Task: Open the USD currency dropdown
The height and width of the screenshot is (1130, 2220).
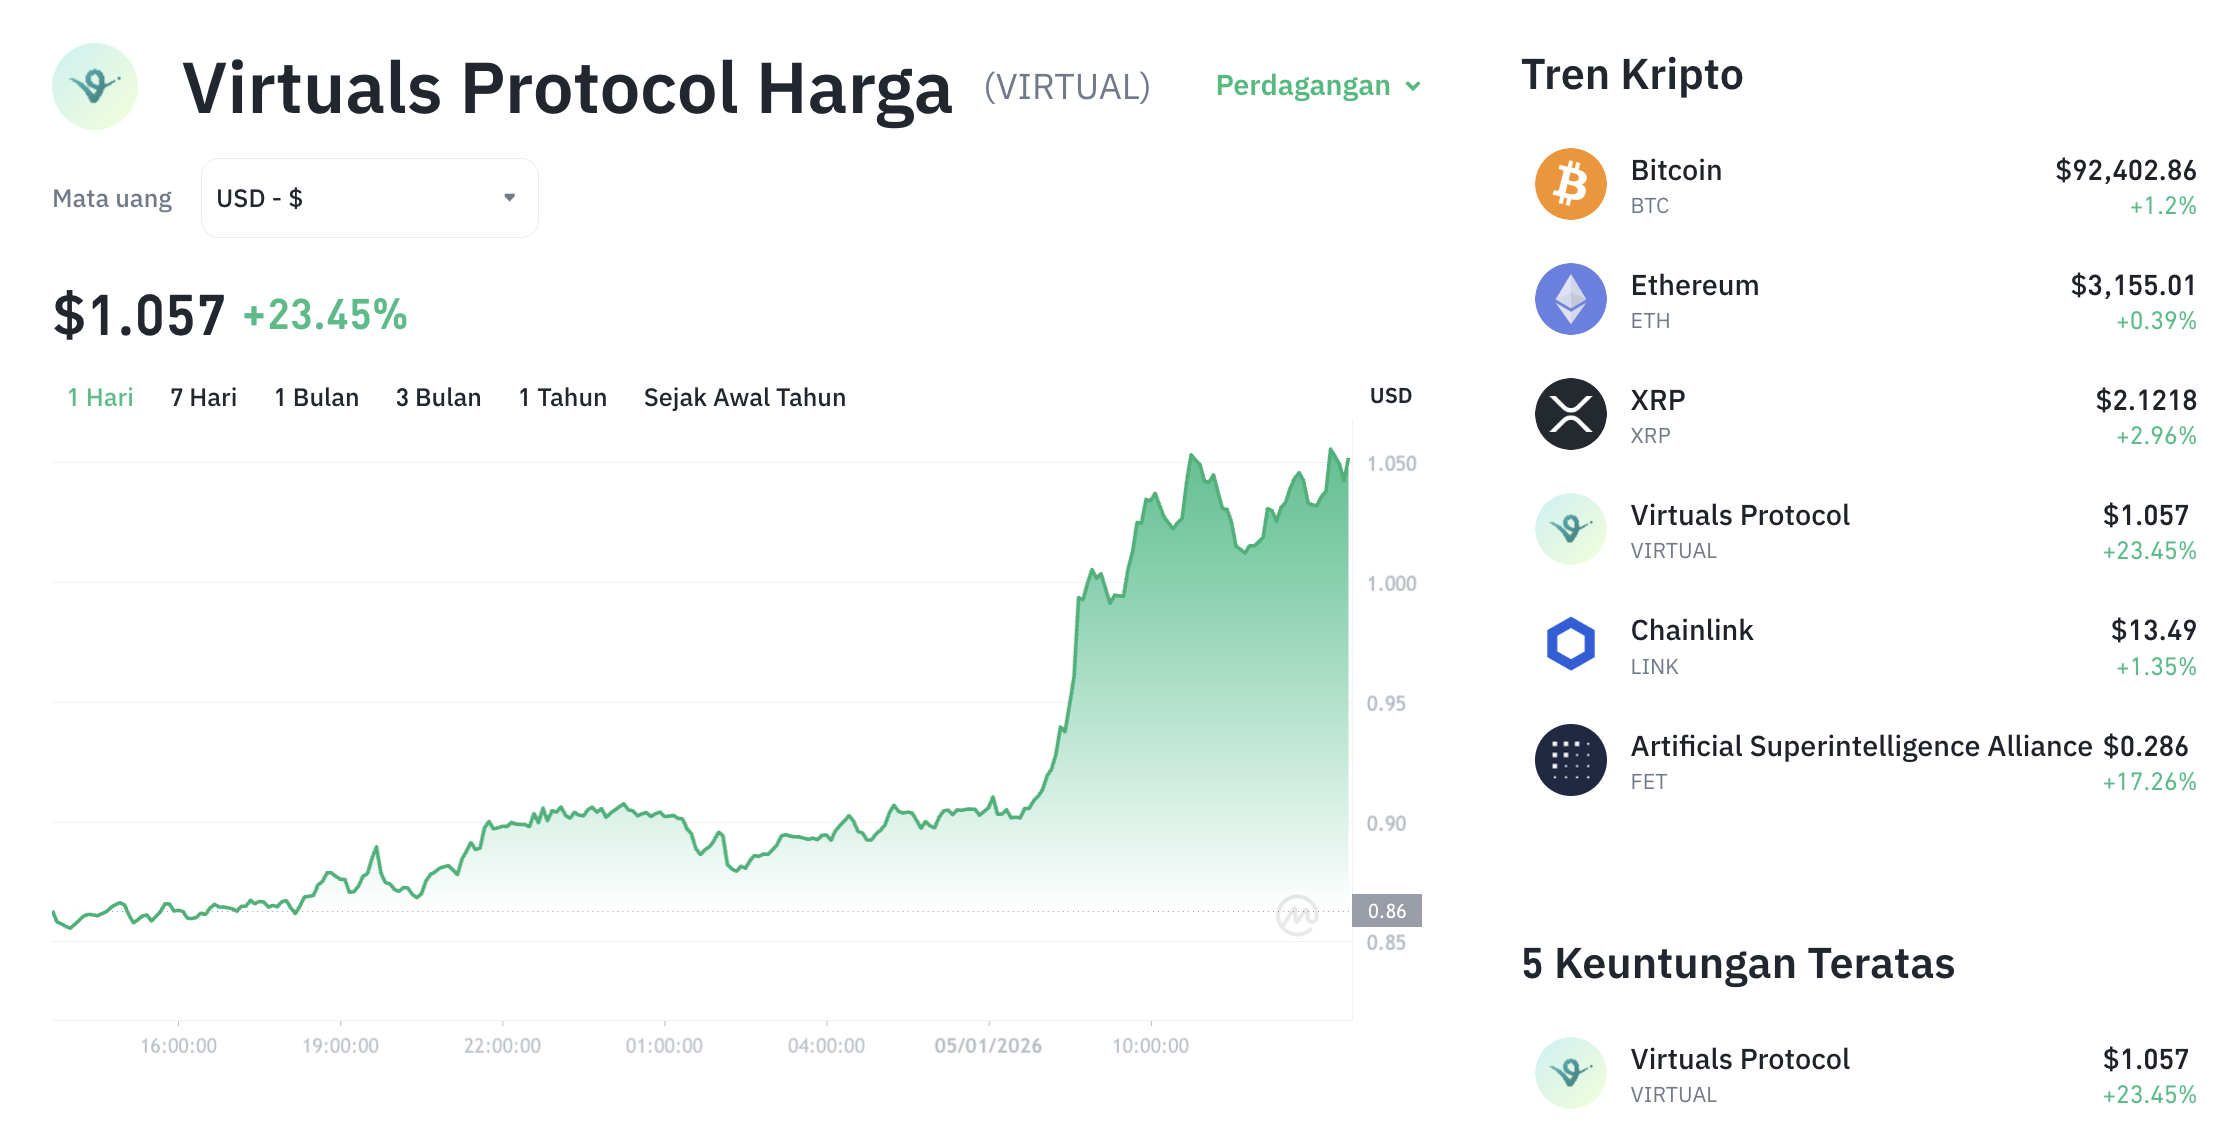Action: coord(369,197)
